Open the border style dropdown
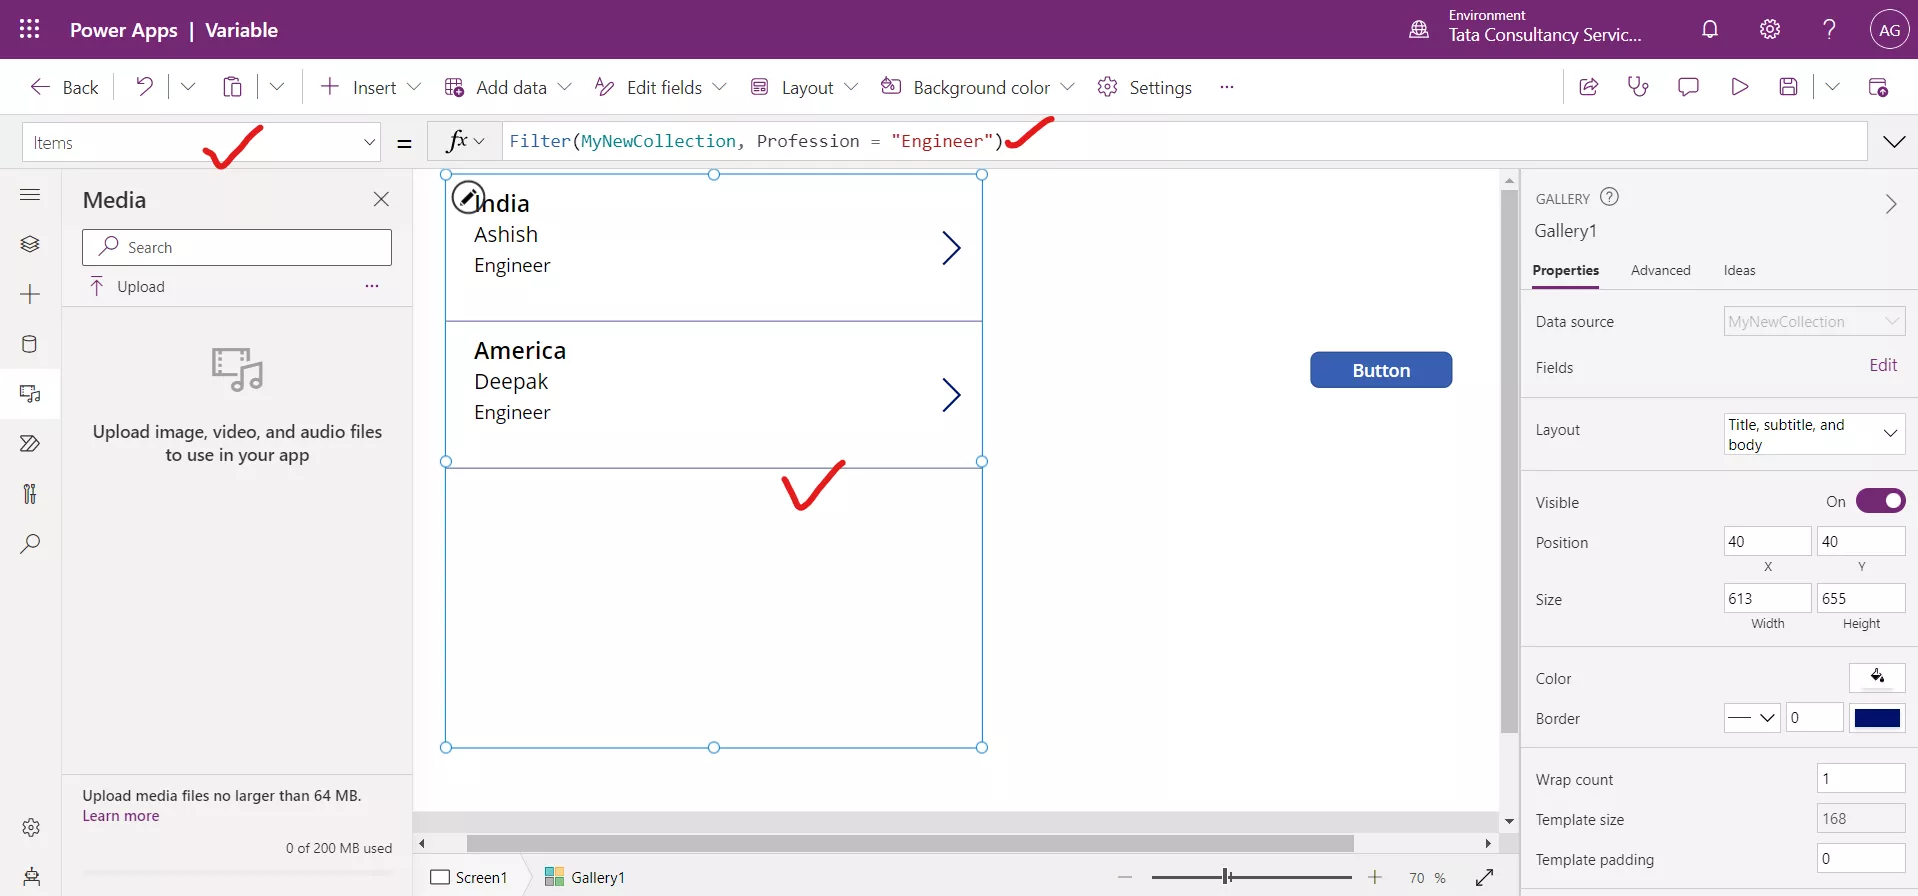 (x=1752, y=718)
